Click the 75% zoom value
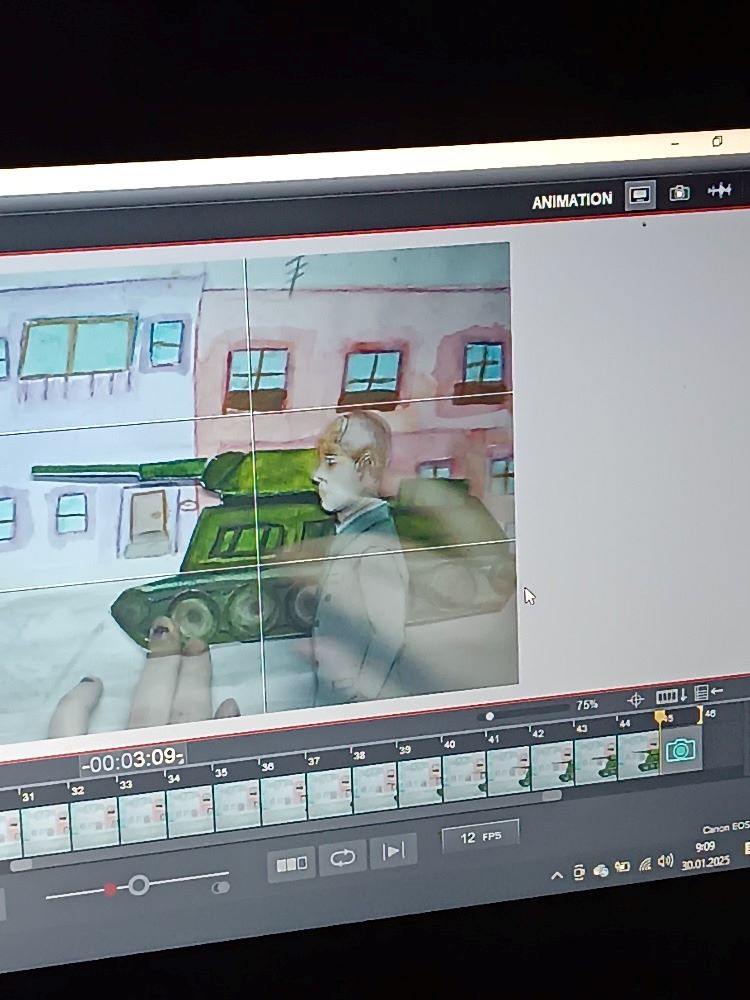This screenshot has width=750, height=1000. pyautogui.click(x=587, y=705)
